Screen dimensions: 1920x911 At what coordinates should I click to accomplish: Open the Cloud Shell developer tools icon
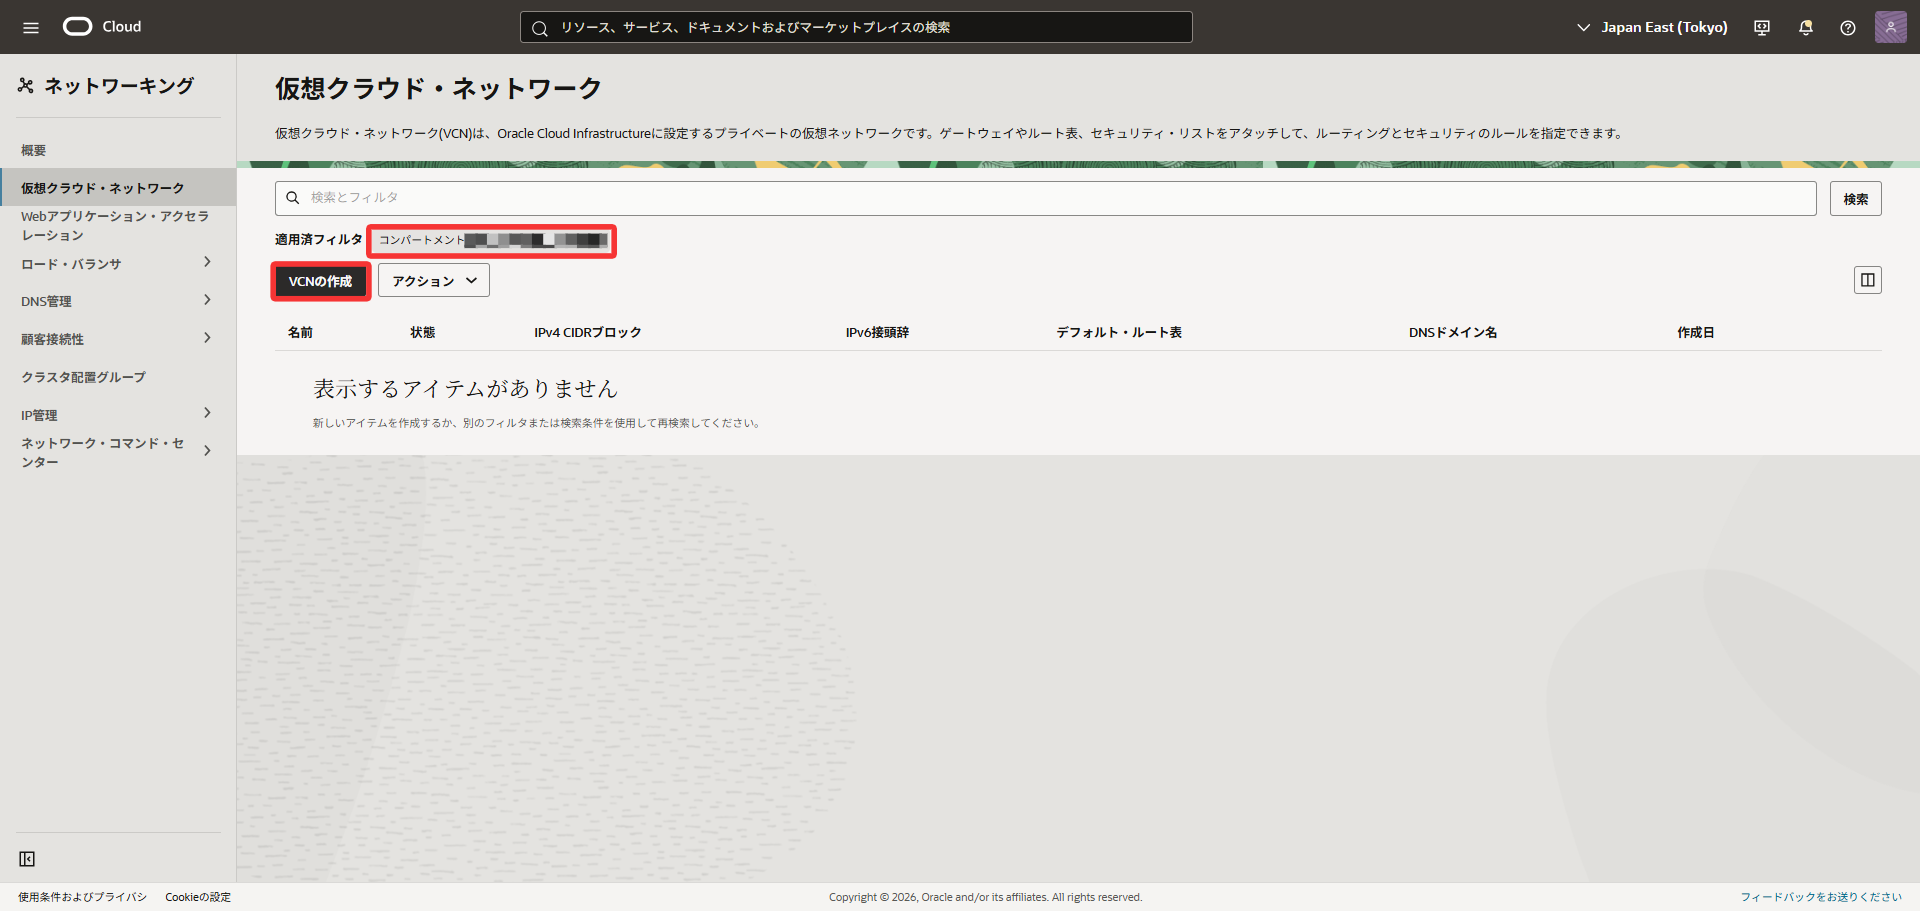pyautogui.click(x=1762, y=28)
